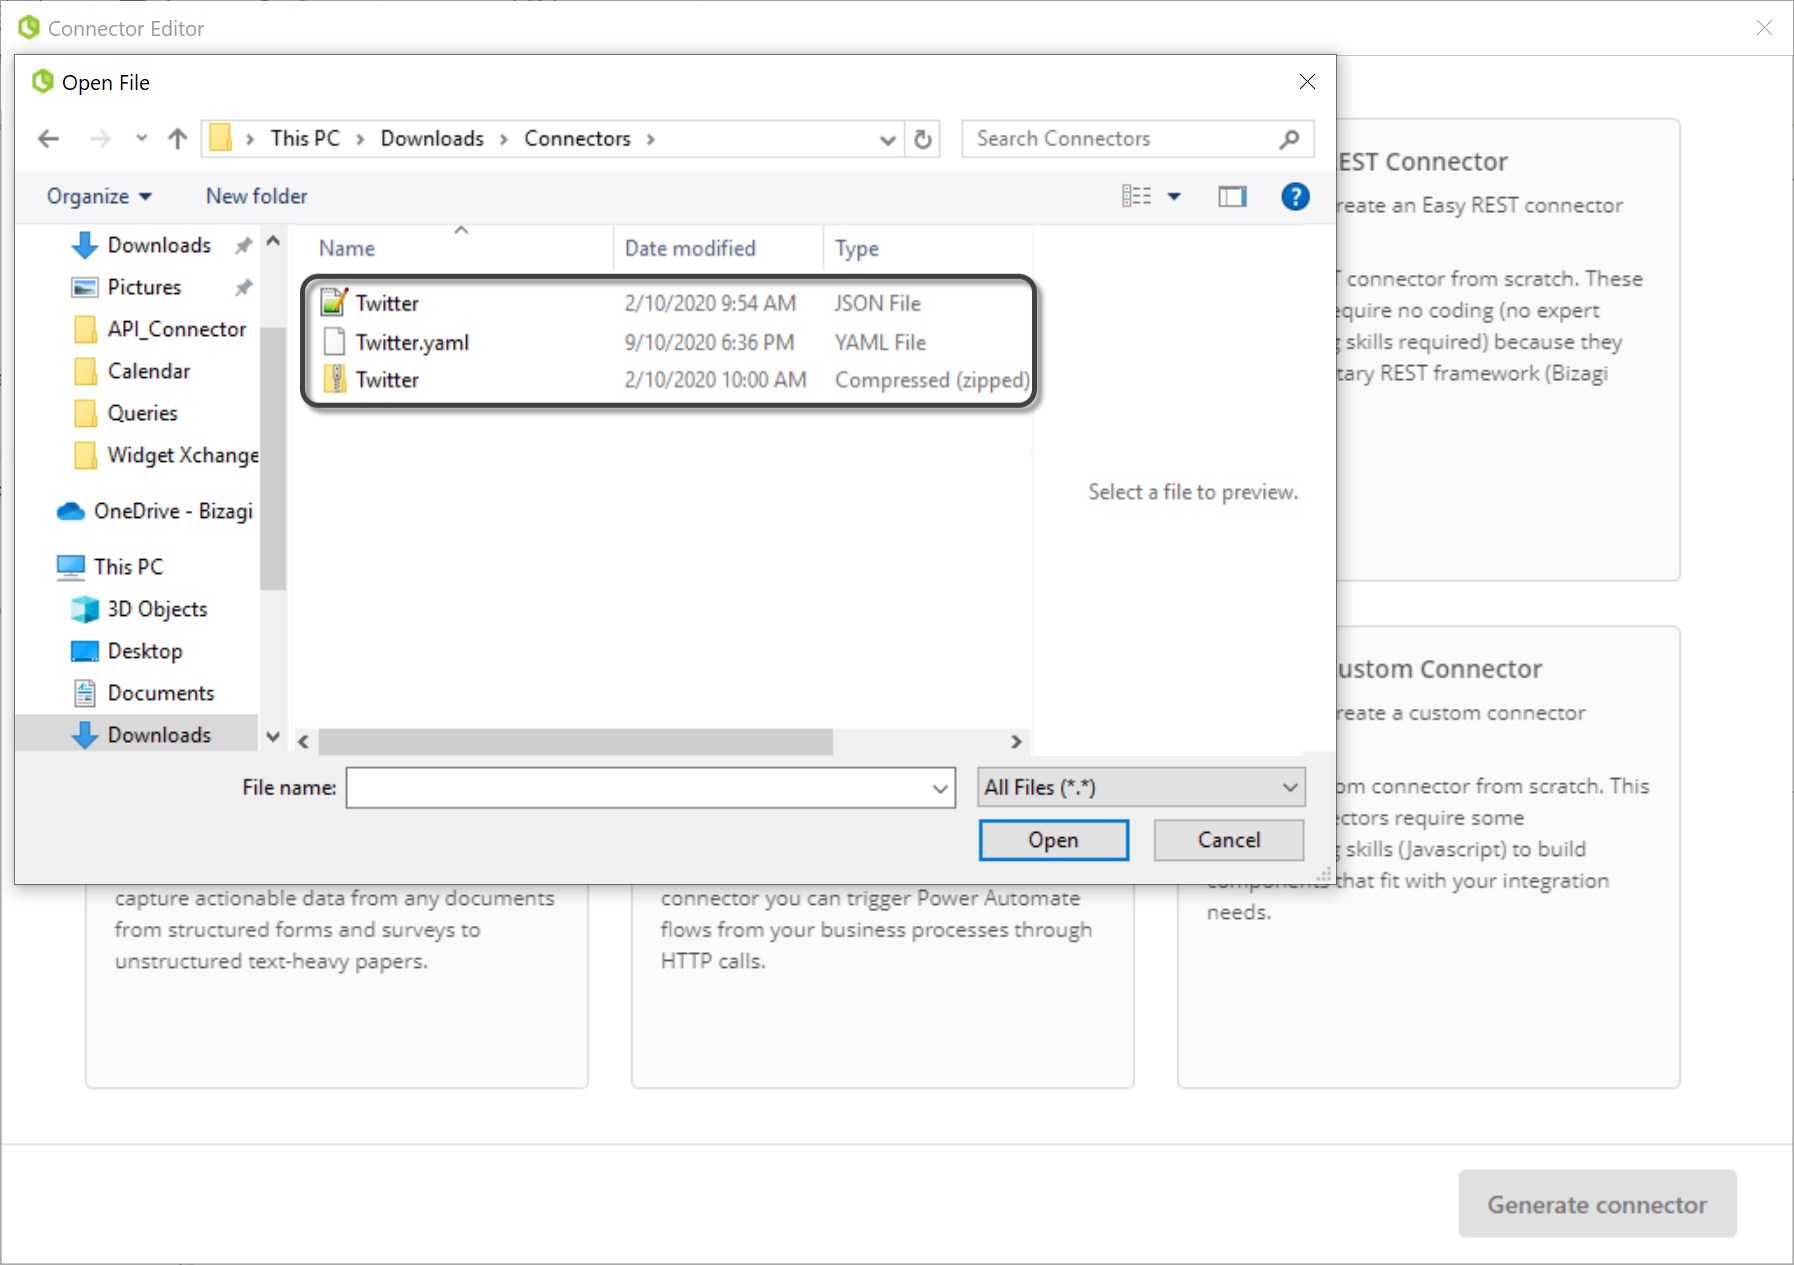Select the REST Connector card heading
The image size is (1794, 1265).
pos(1423,162)
